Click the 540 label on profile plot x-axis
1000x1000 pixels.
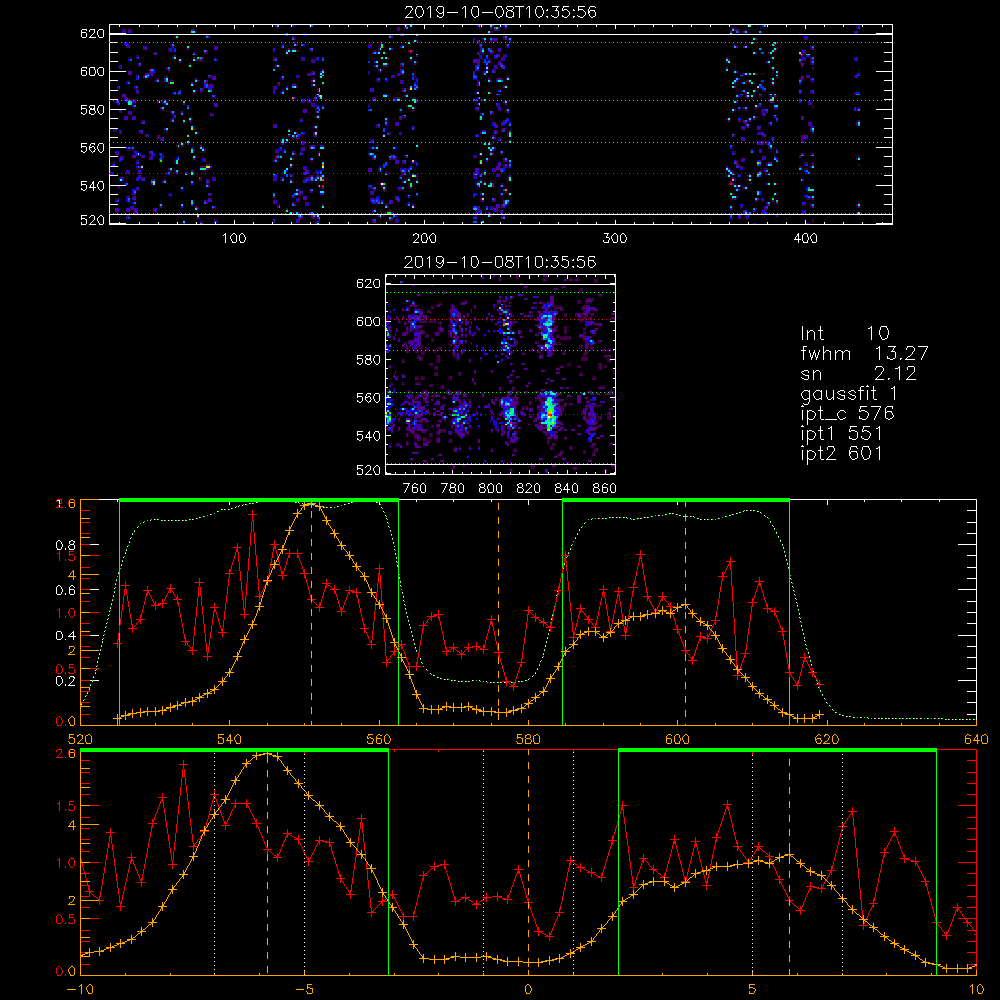coord(230,740)
